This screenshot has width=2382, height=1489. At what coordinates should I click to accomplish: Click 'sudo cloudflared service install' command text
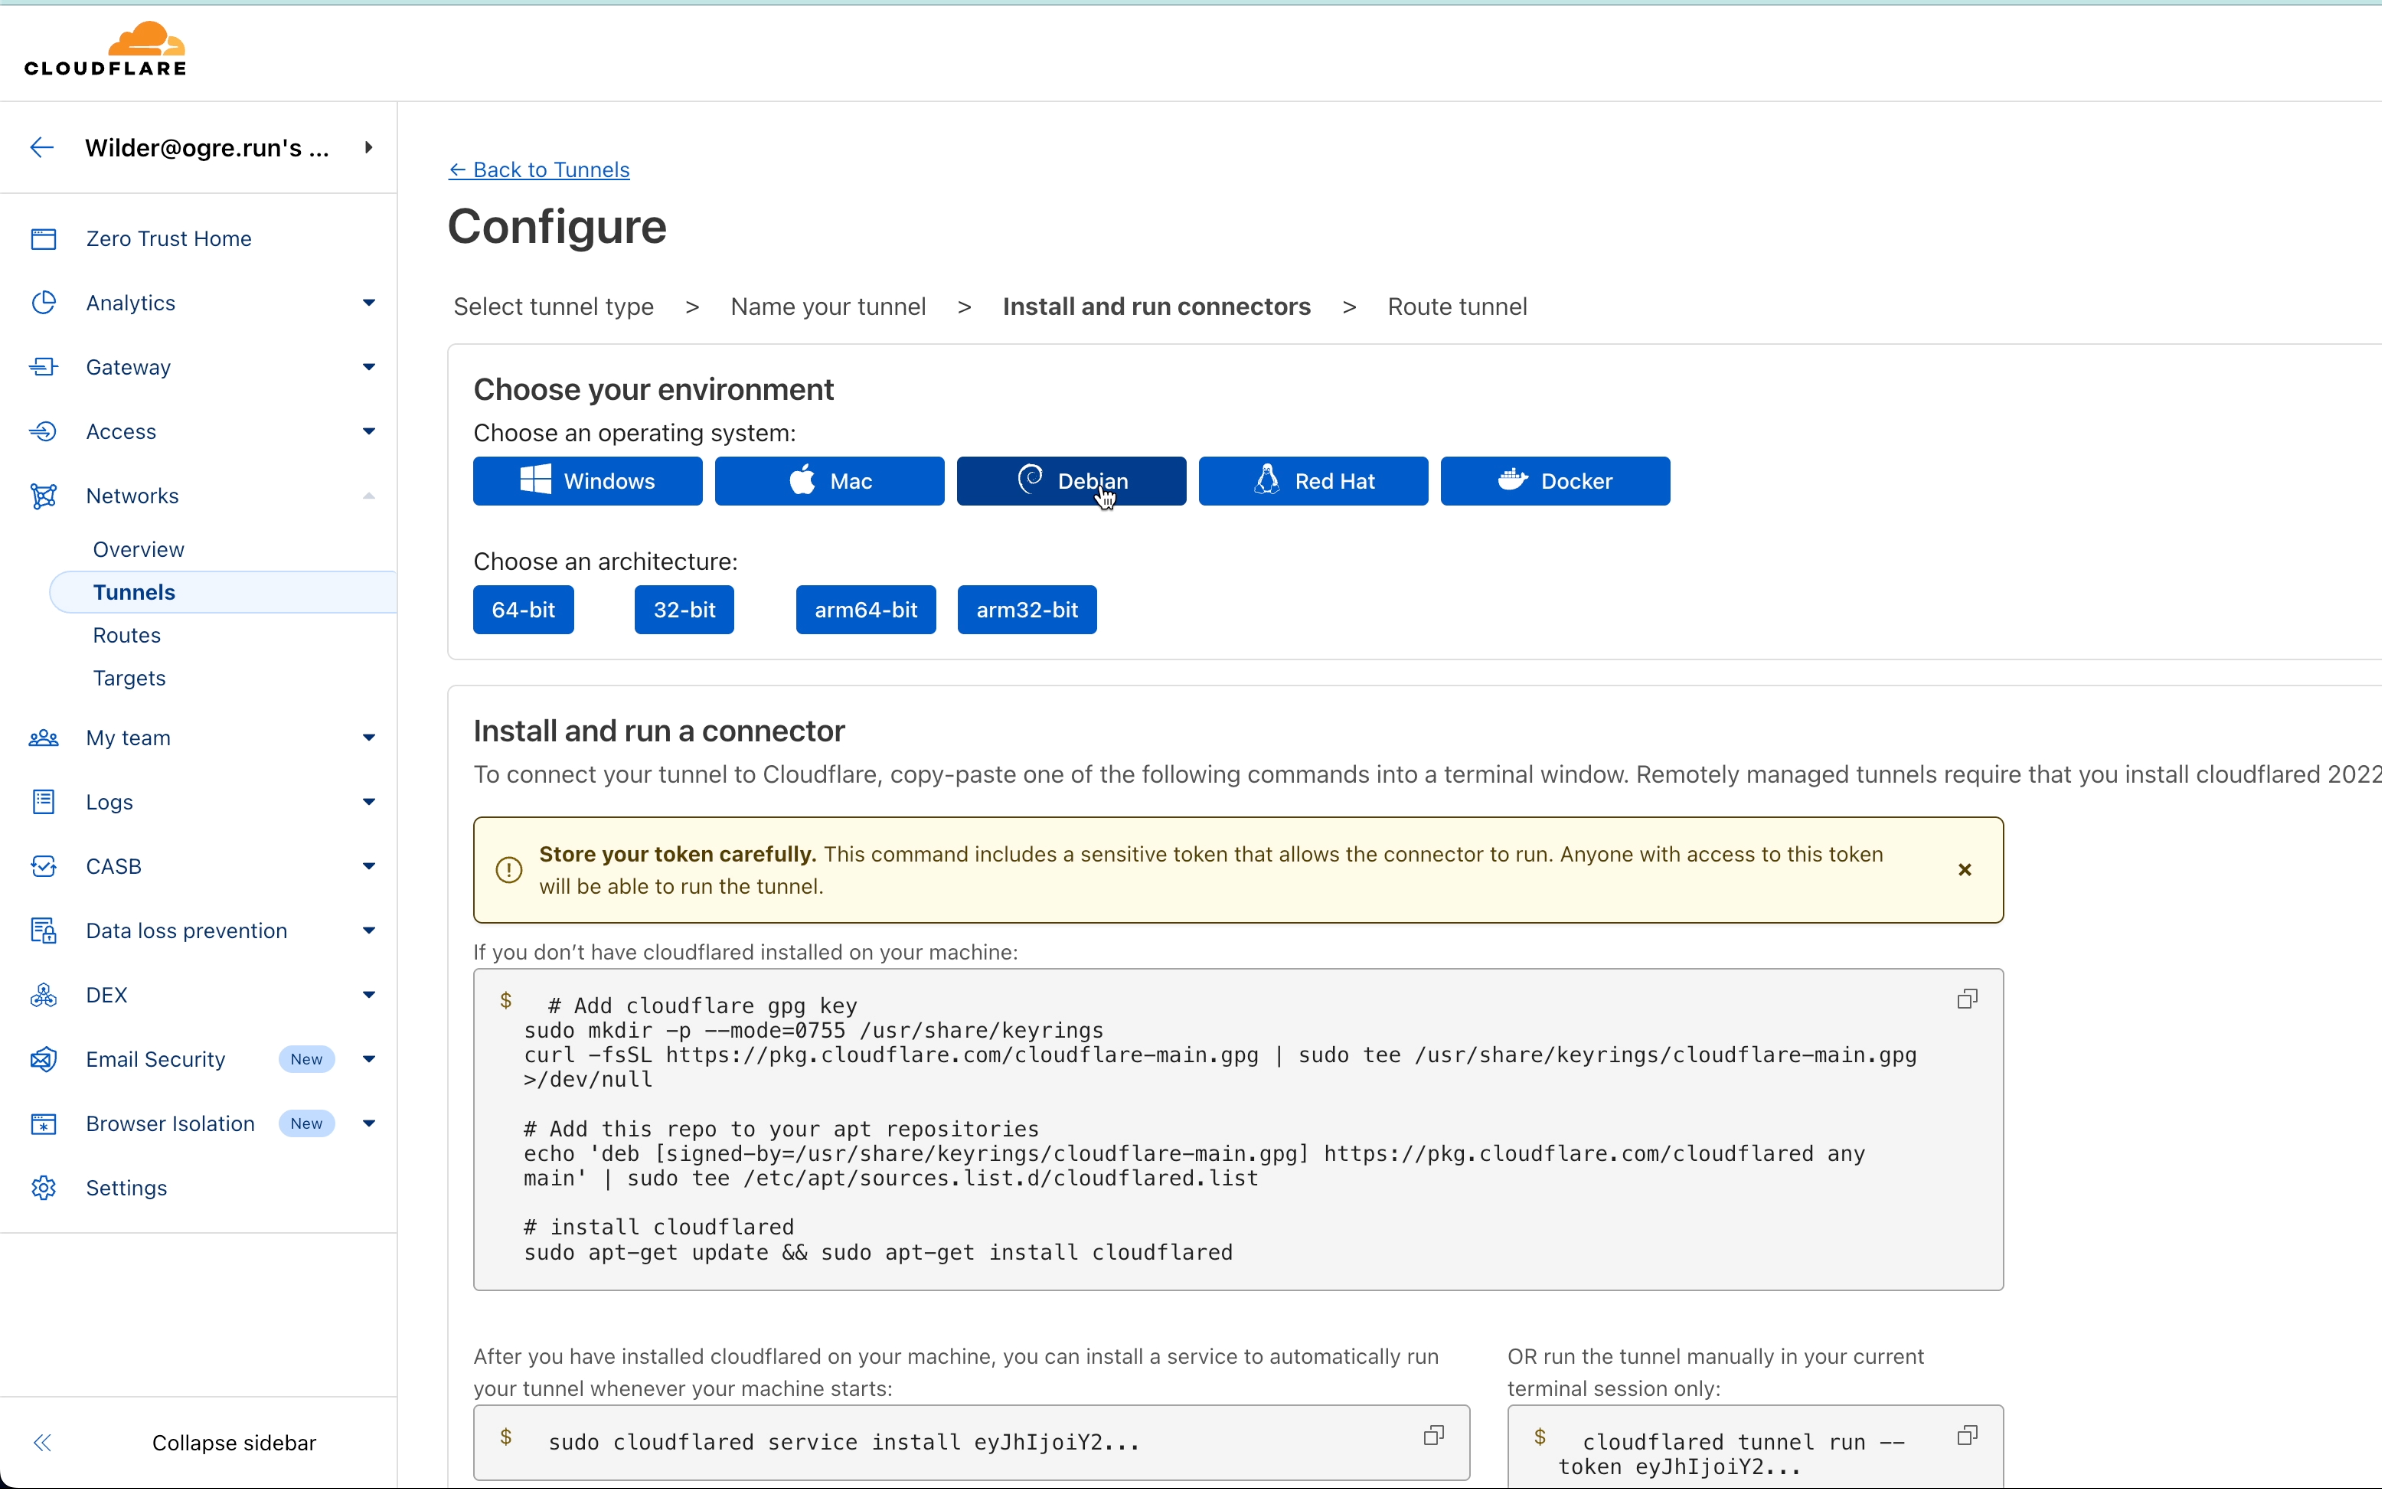844,1442
